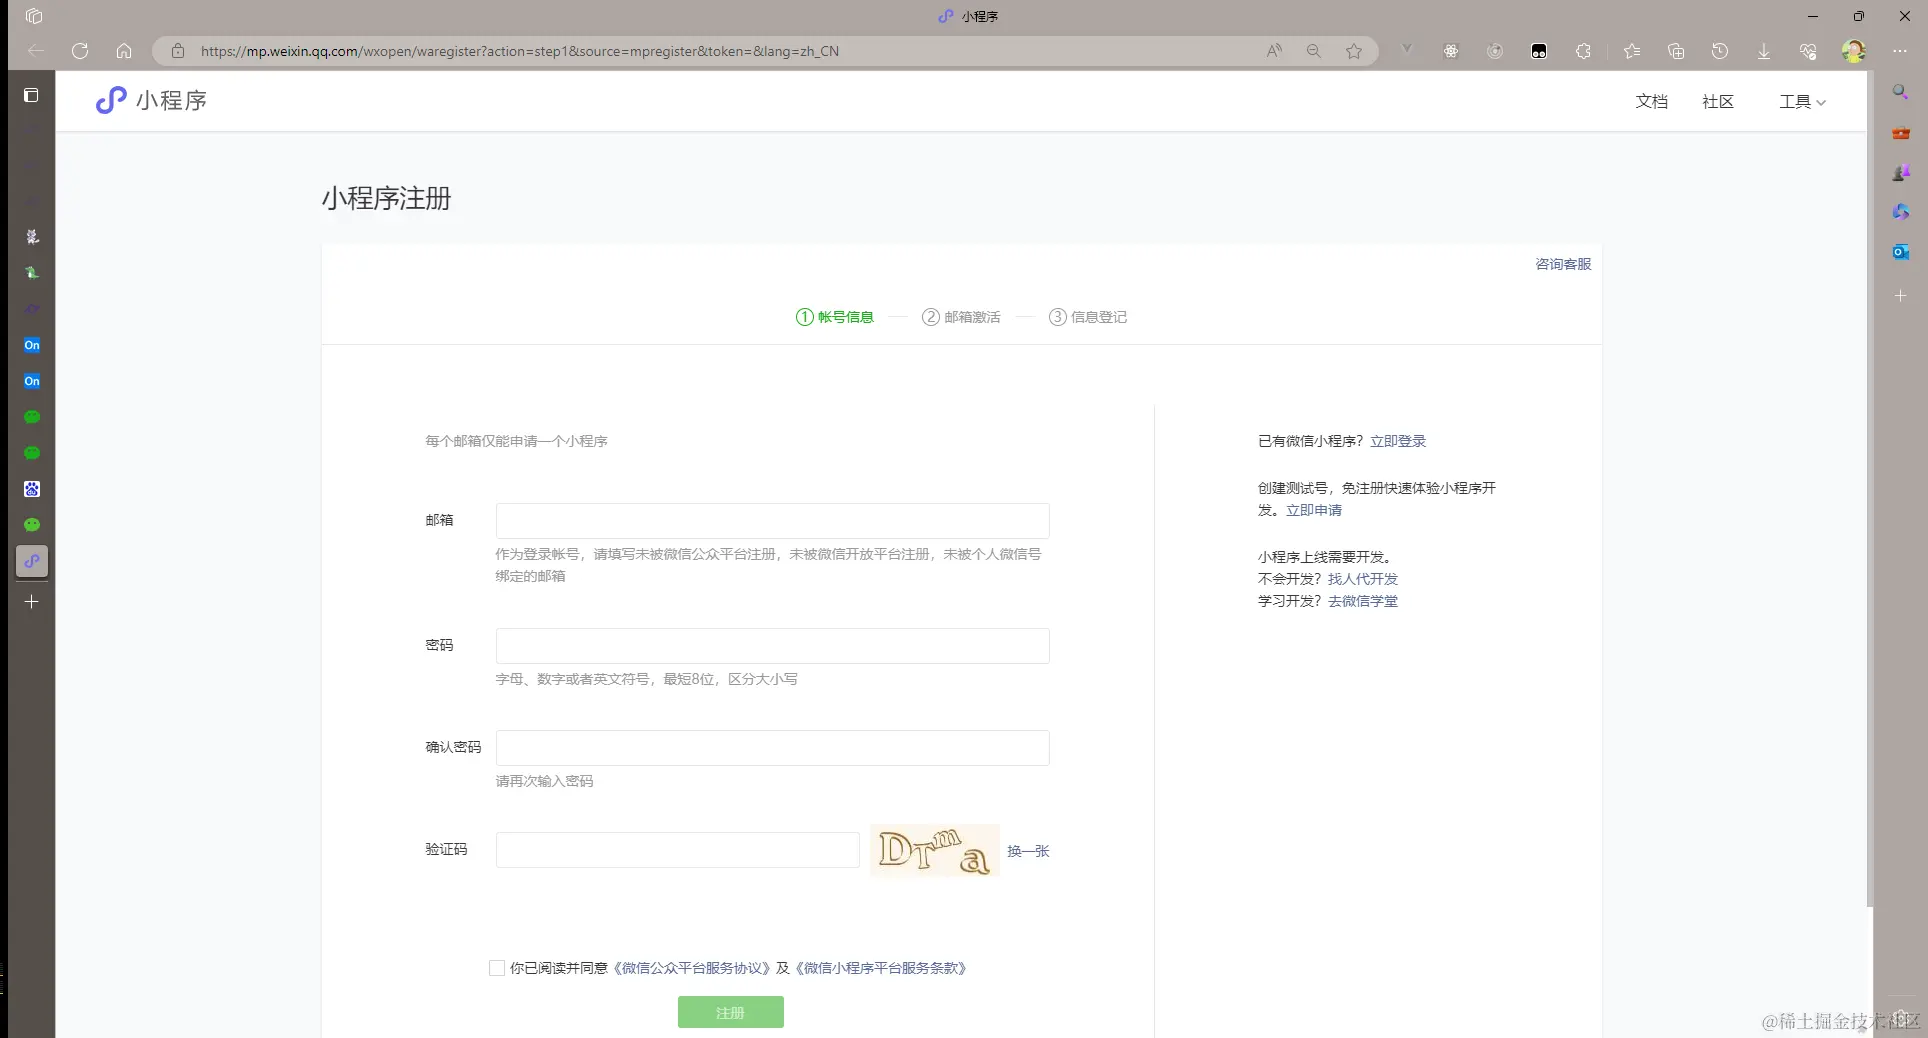Focus the 验证码 input field

(x=678, y=850)
